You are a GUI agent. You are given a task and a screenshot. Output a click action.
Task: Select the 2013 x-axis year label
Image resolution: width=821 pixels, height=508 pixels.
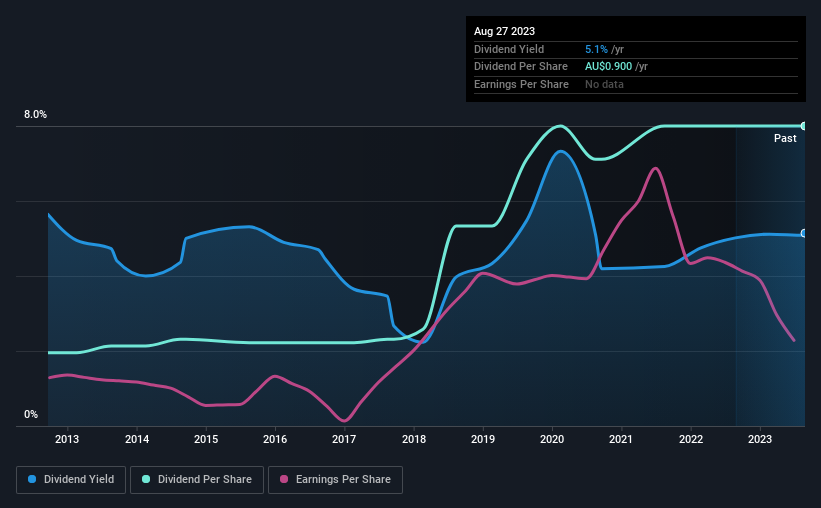click(x=67, y=439)
